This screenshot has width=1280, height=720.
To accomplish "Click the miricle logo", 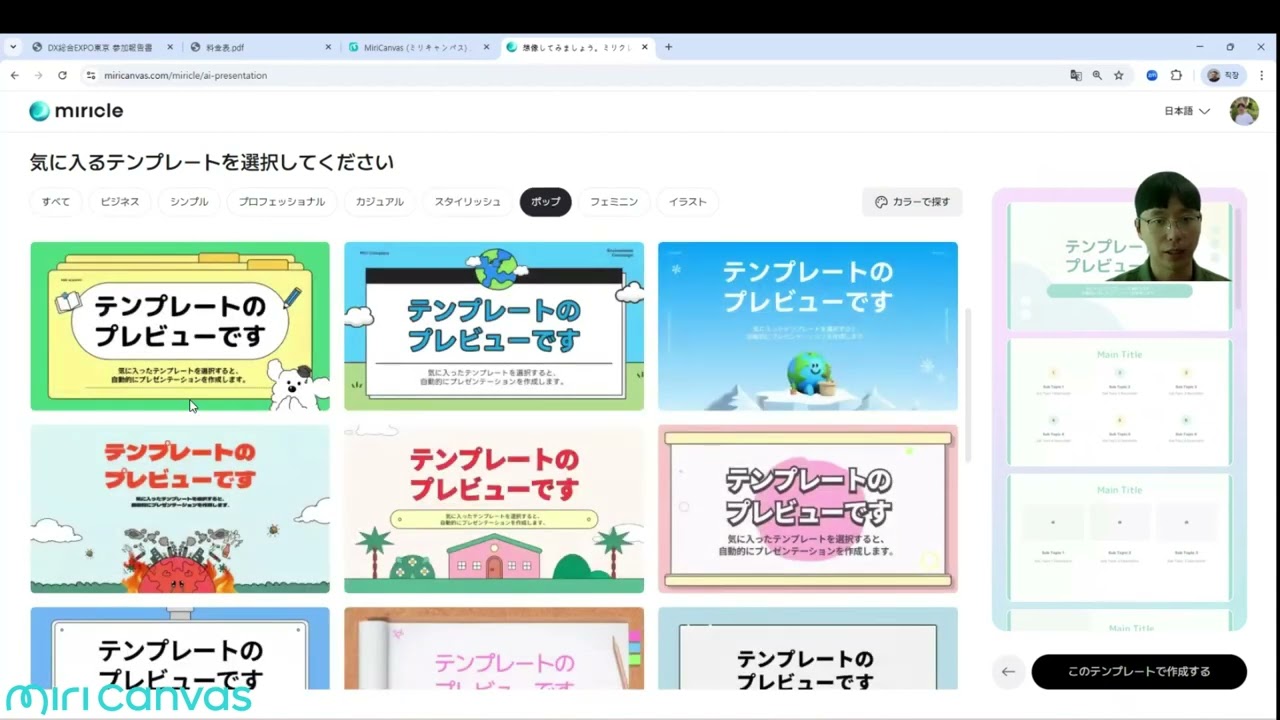I will click(x=76, y=111).
